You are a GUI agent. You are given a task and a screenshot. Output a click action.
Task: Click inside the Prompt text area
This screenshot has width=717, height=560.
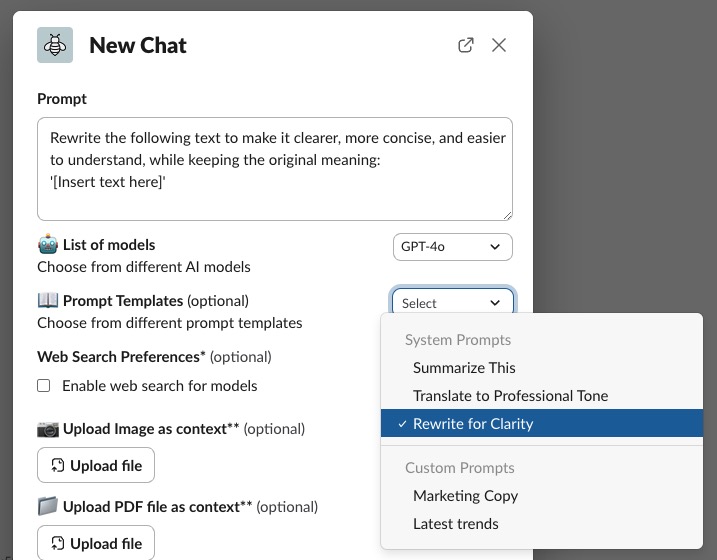click(275, 169)
